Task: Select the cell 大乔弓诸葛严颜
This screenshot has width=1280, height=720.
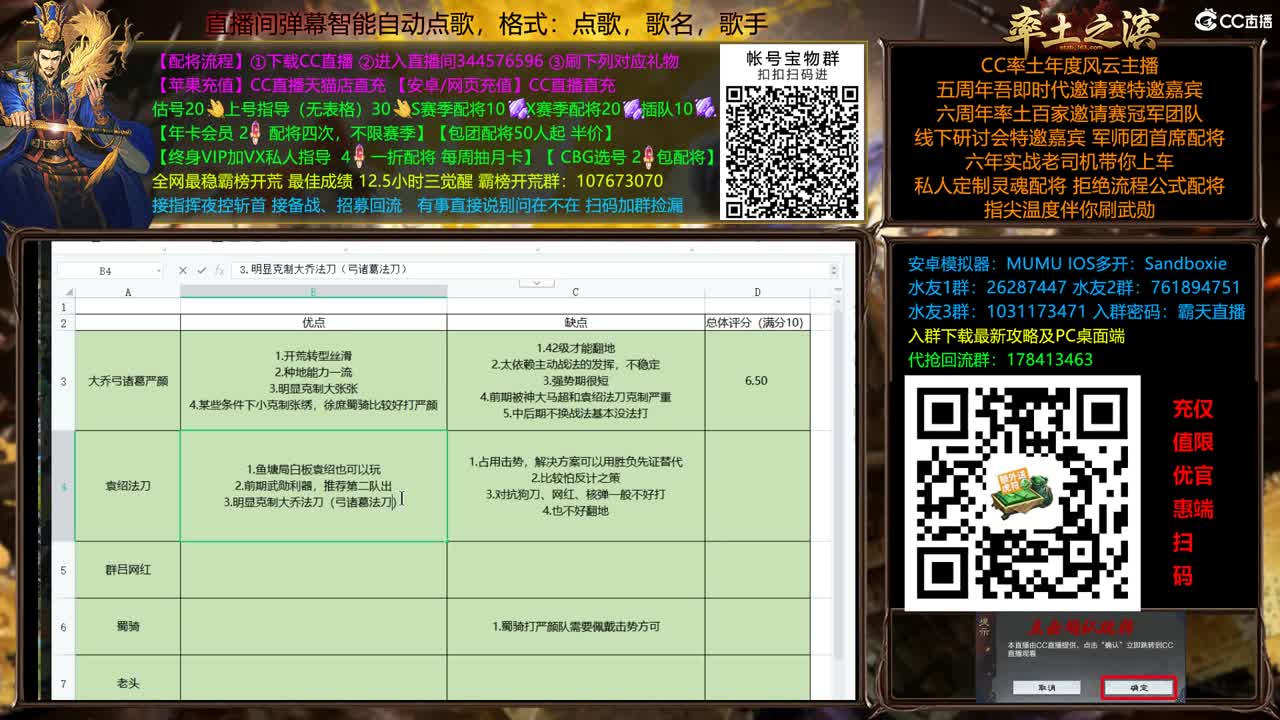Action: [x=127, y=381]
